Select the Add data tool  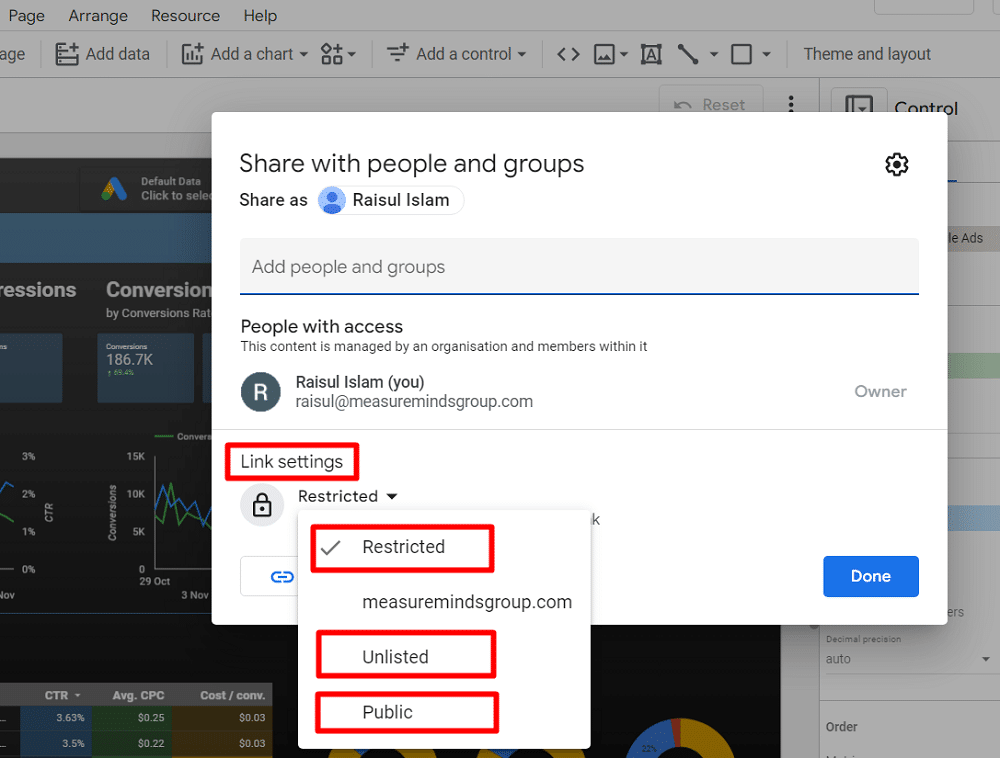(x=103, y=54)
